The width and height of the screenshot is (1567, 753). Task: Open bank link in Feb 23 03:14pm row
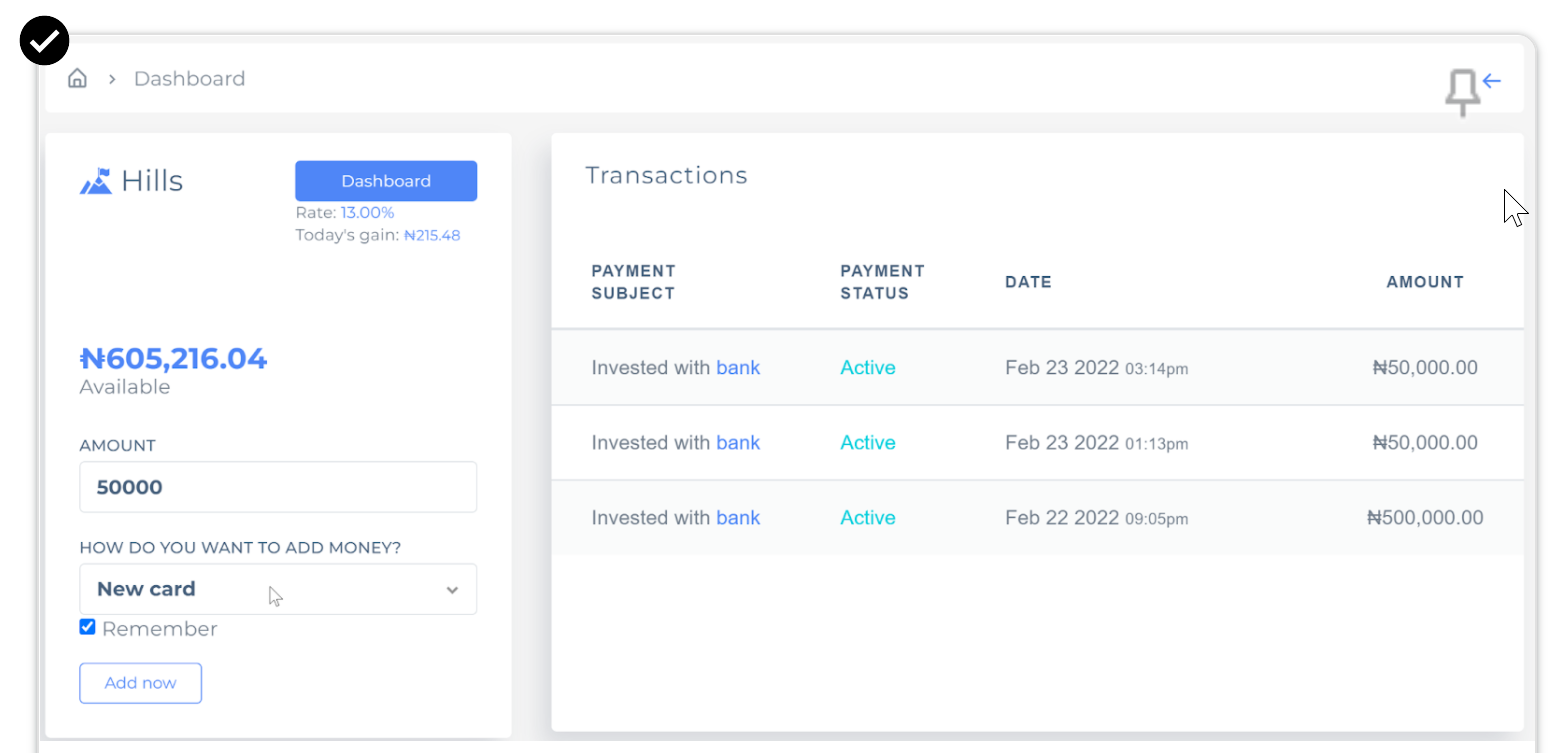pos(738,367)
